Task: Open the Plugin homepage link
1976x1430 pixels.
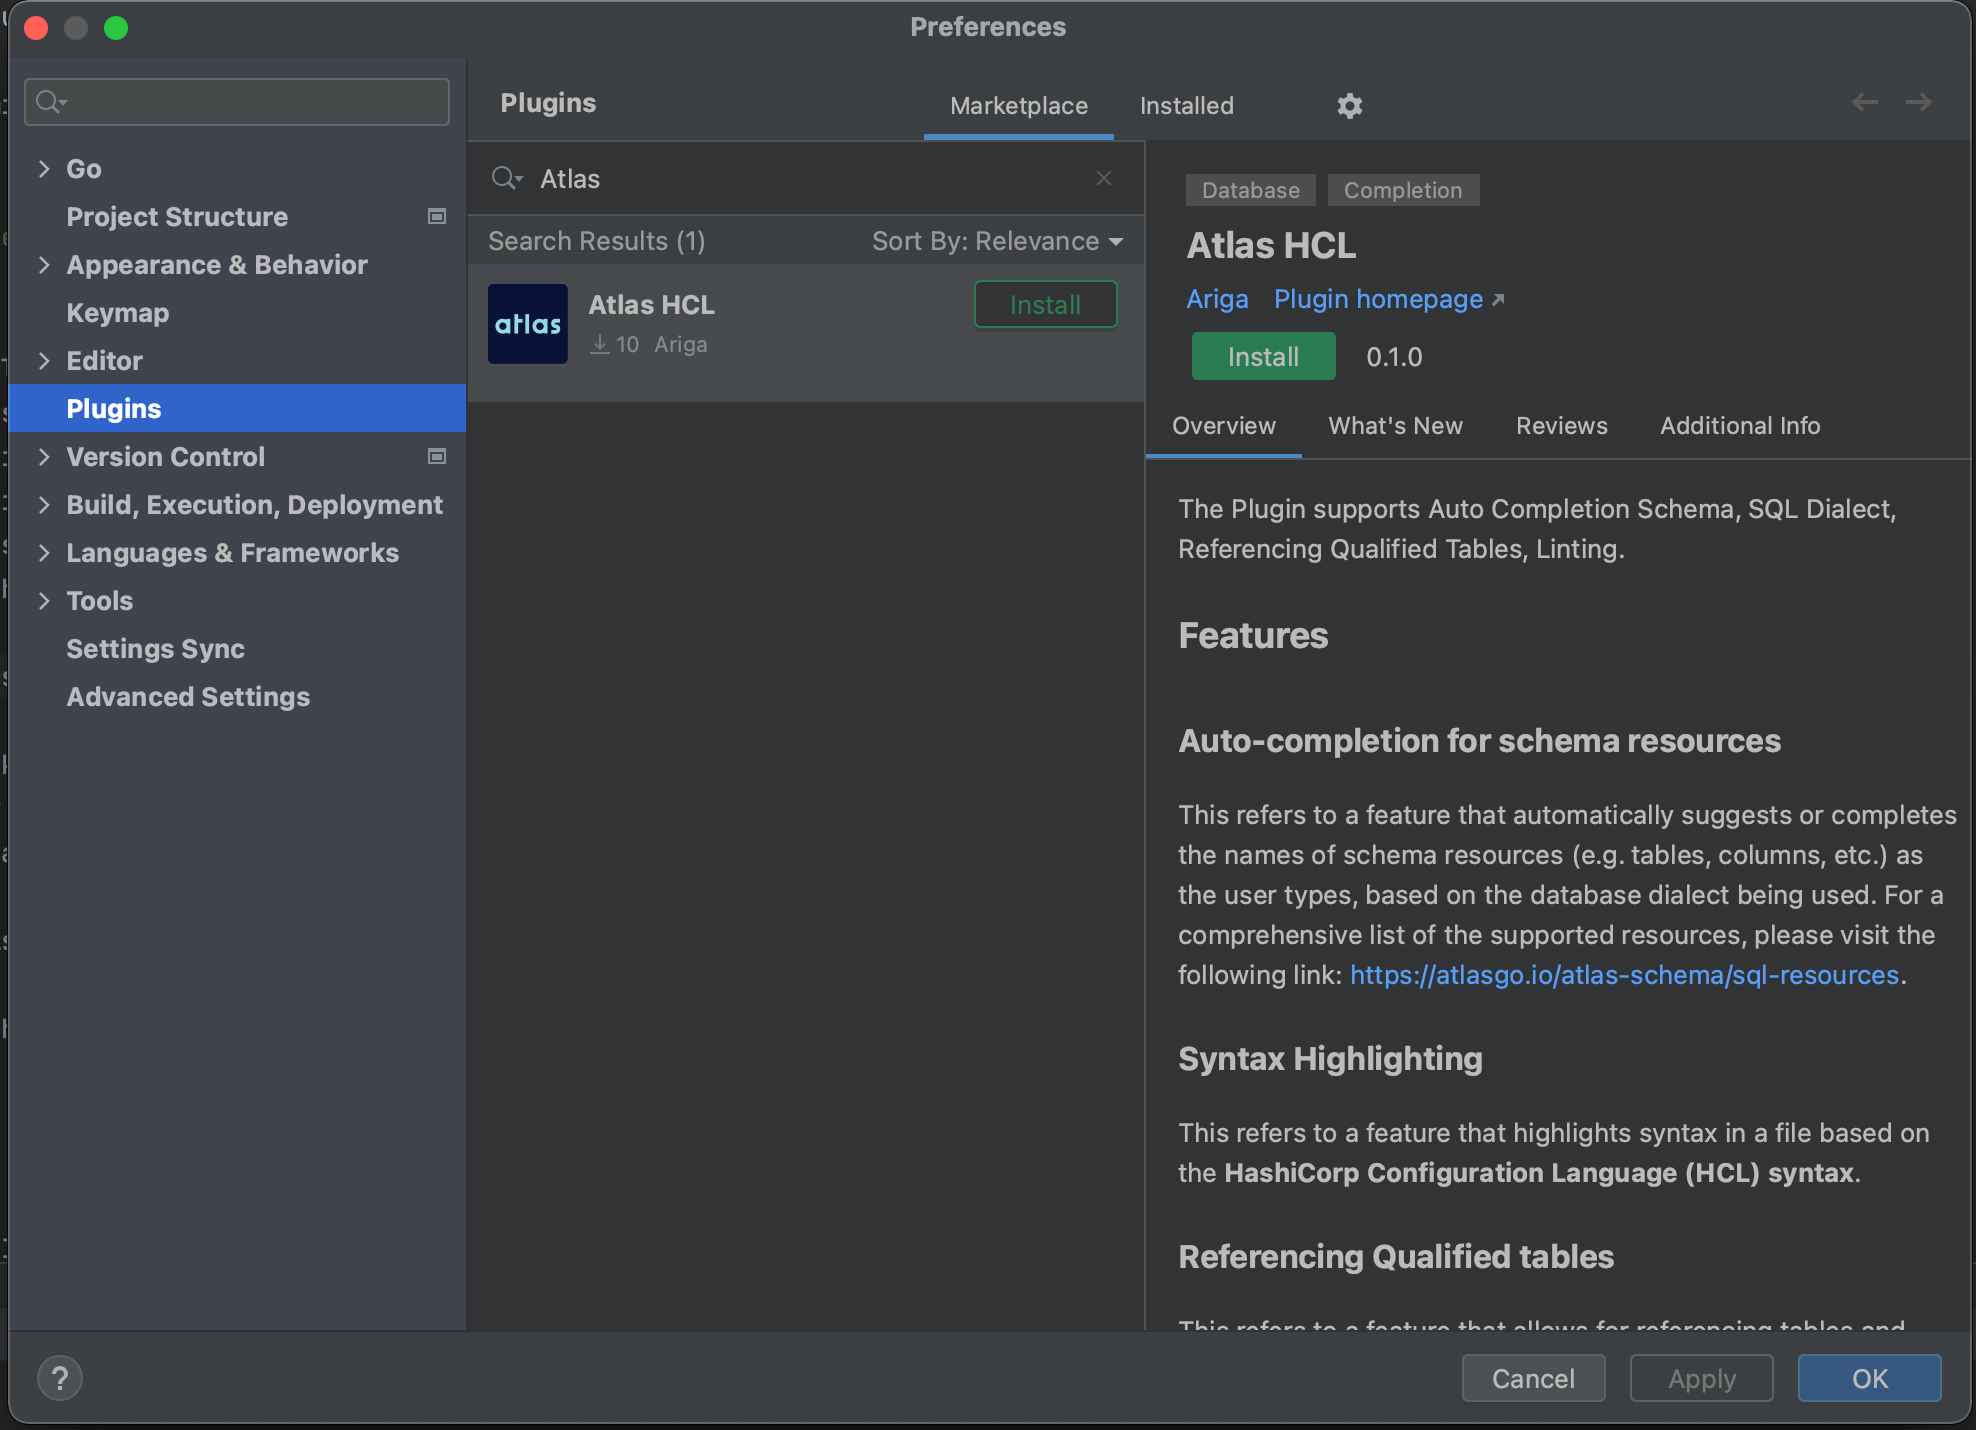Action: coord(1378,298)
